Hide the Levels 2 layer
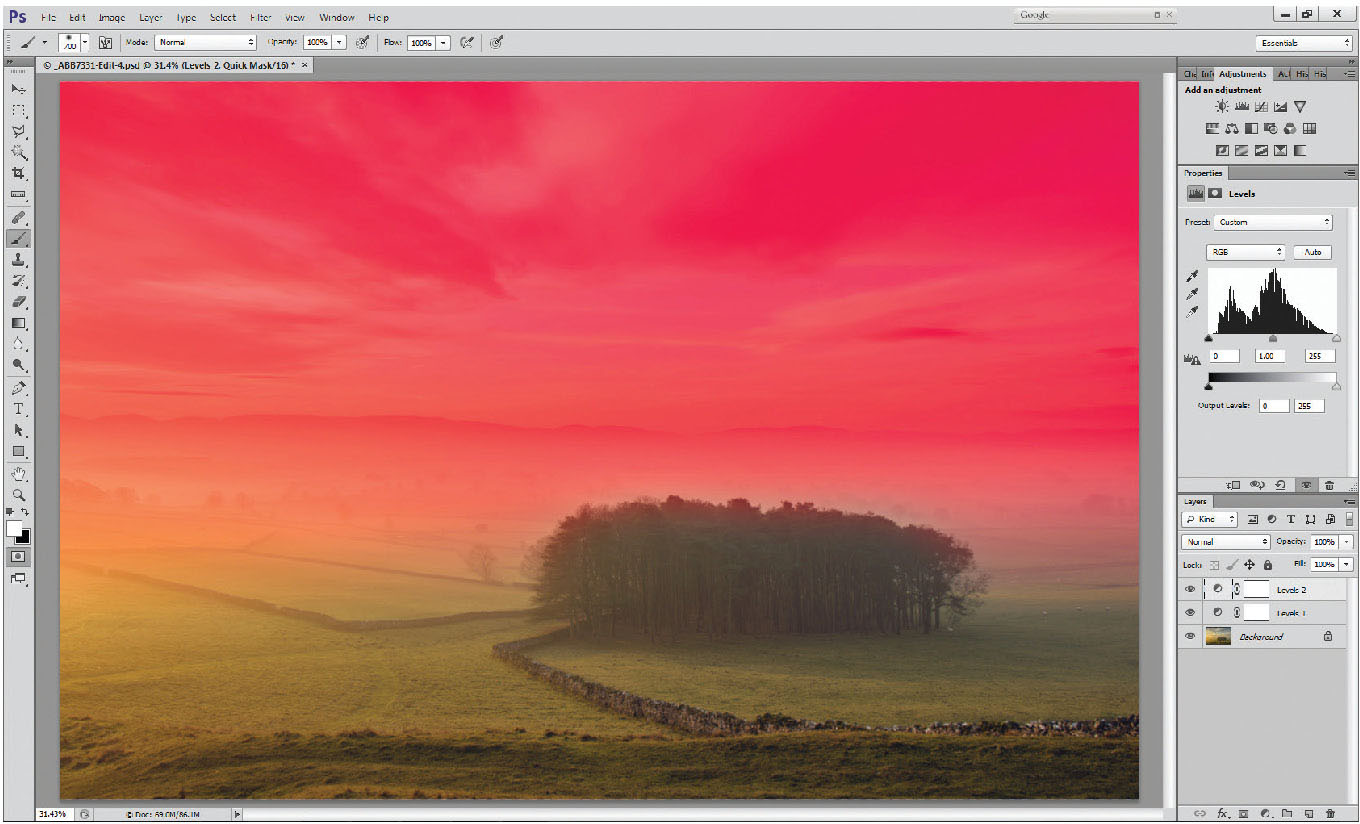Image resolution: width=1360 pixels, height=824 pixels. 1190,589
